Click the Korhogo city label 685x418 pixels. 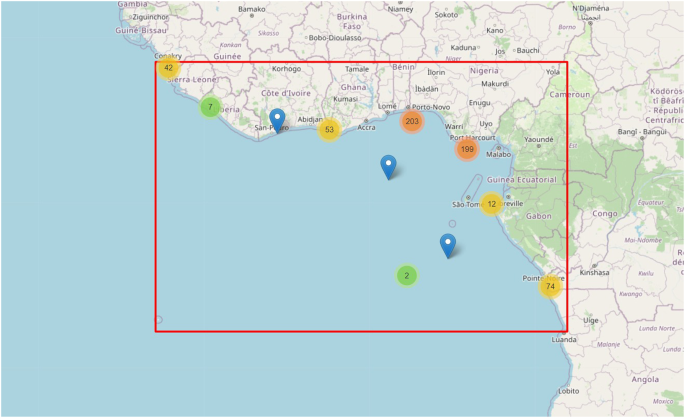click(x=287, y=69)
